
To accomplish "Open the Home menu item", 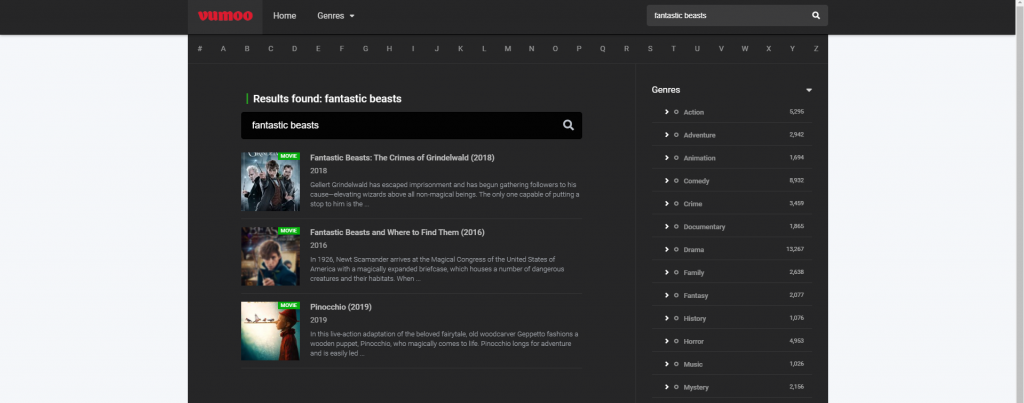I will [285, 16].
